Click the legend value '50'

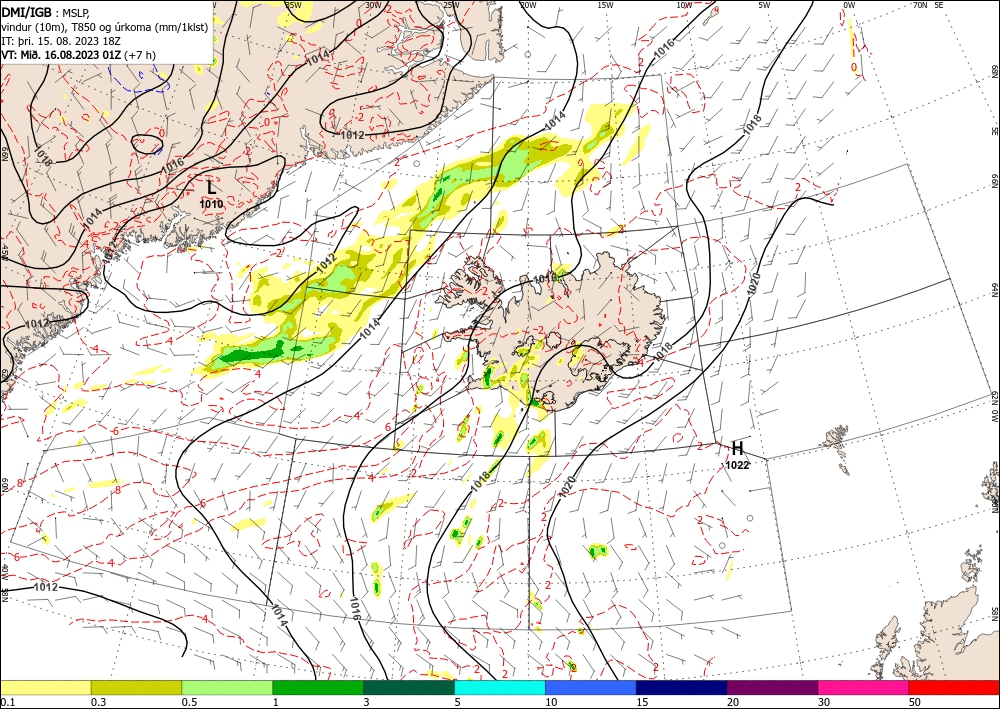915,702
